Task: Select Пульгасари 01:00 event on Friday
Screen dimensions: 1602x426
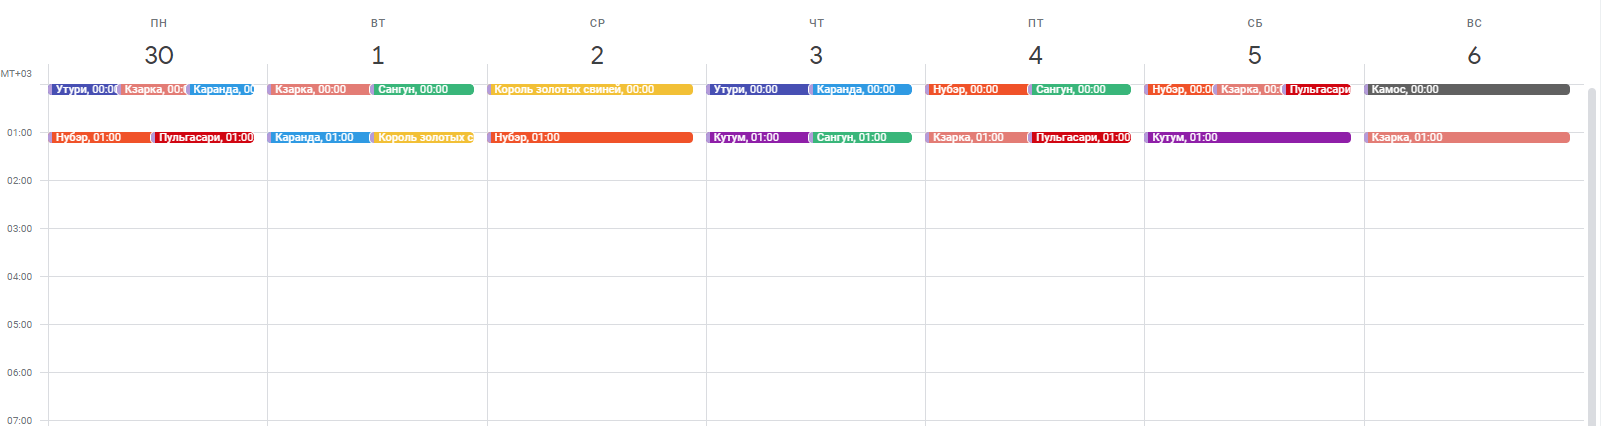Action: (1080, 138)
